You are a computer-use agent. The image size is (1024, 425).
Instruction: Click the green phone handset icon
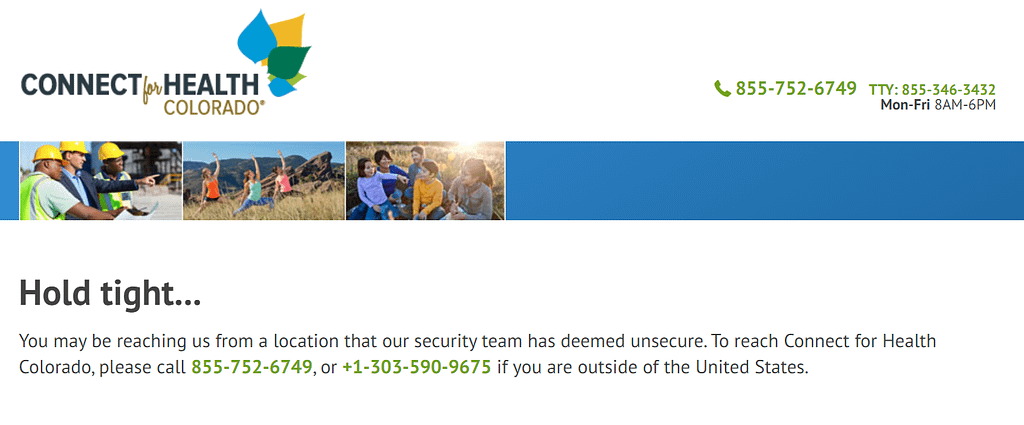pyautogui.click(x=722, y=88)
